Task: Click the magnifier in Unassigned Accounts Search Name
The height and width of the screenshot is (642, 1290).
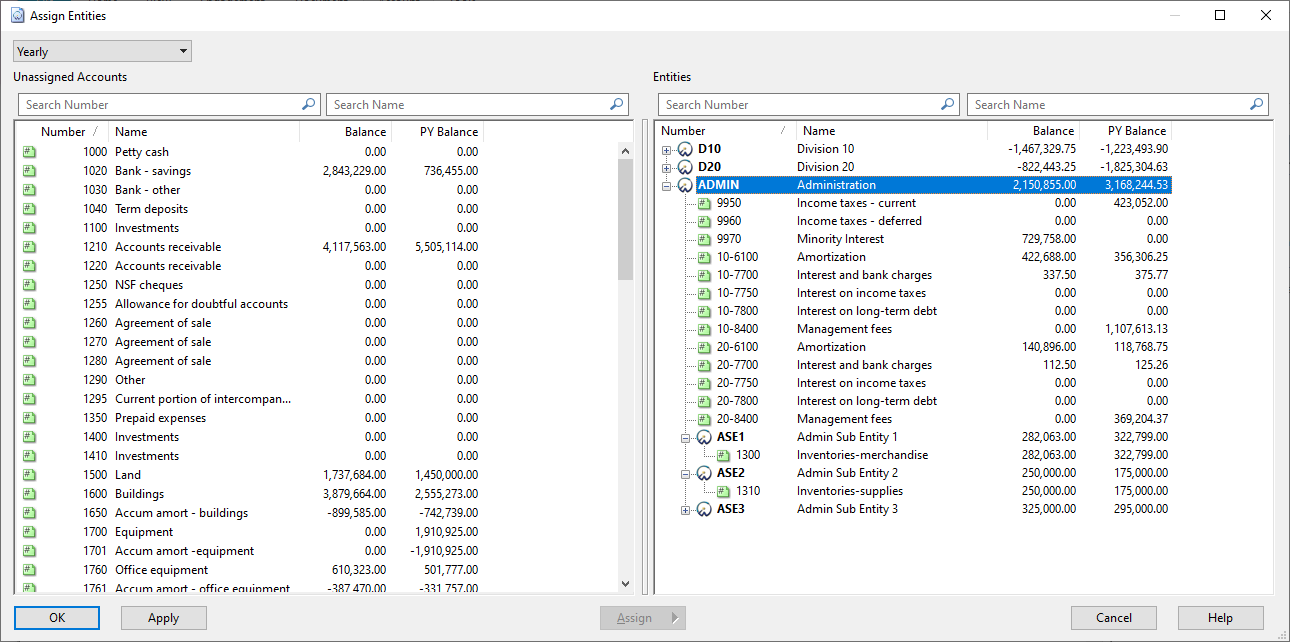Action: coord(617,104)
